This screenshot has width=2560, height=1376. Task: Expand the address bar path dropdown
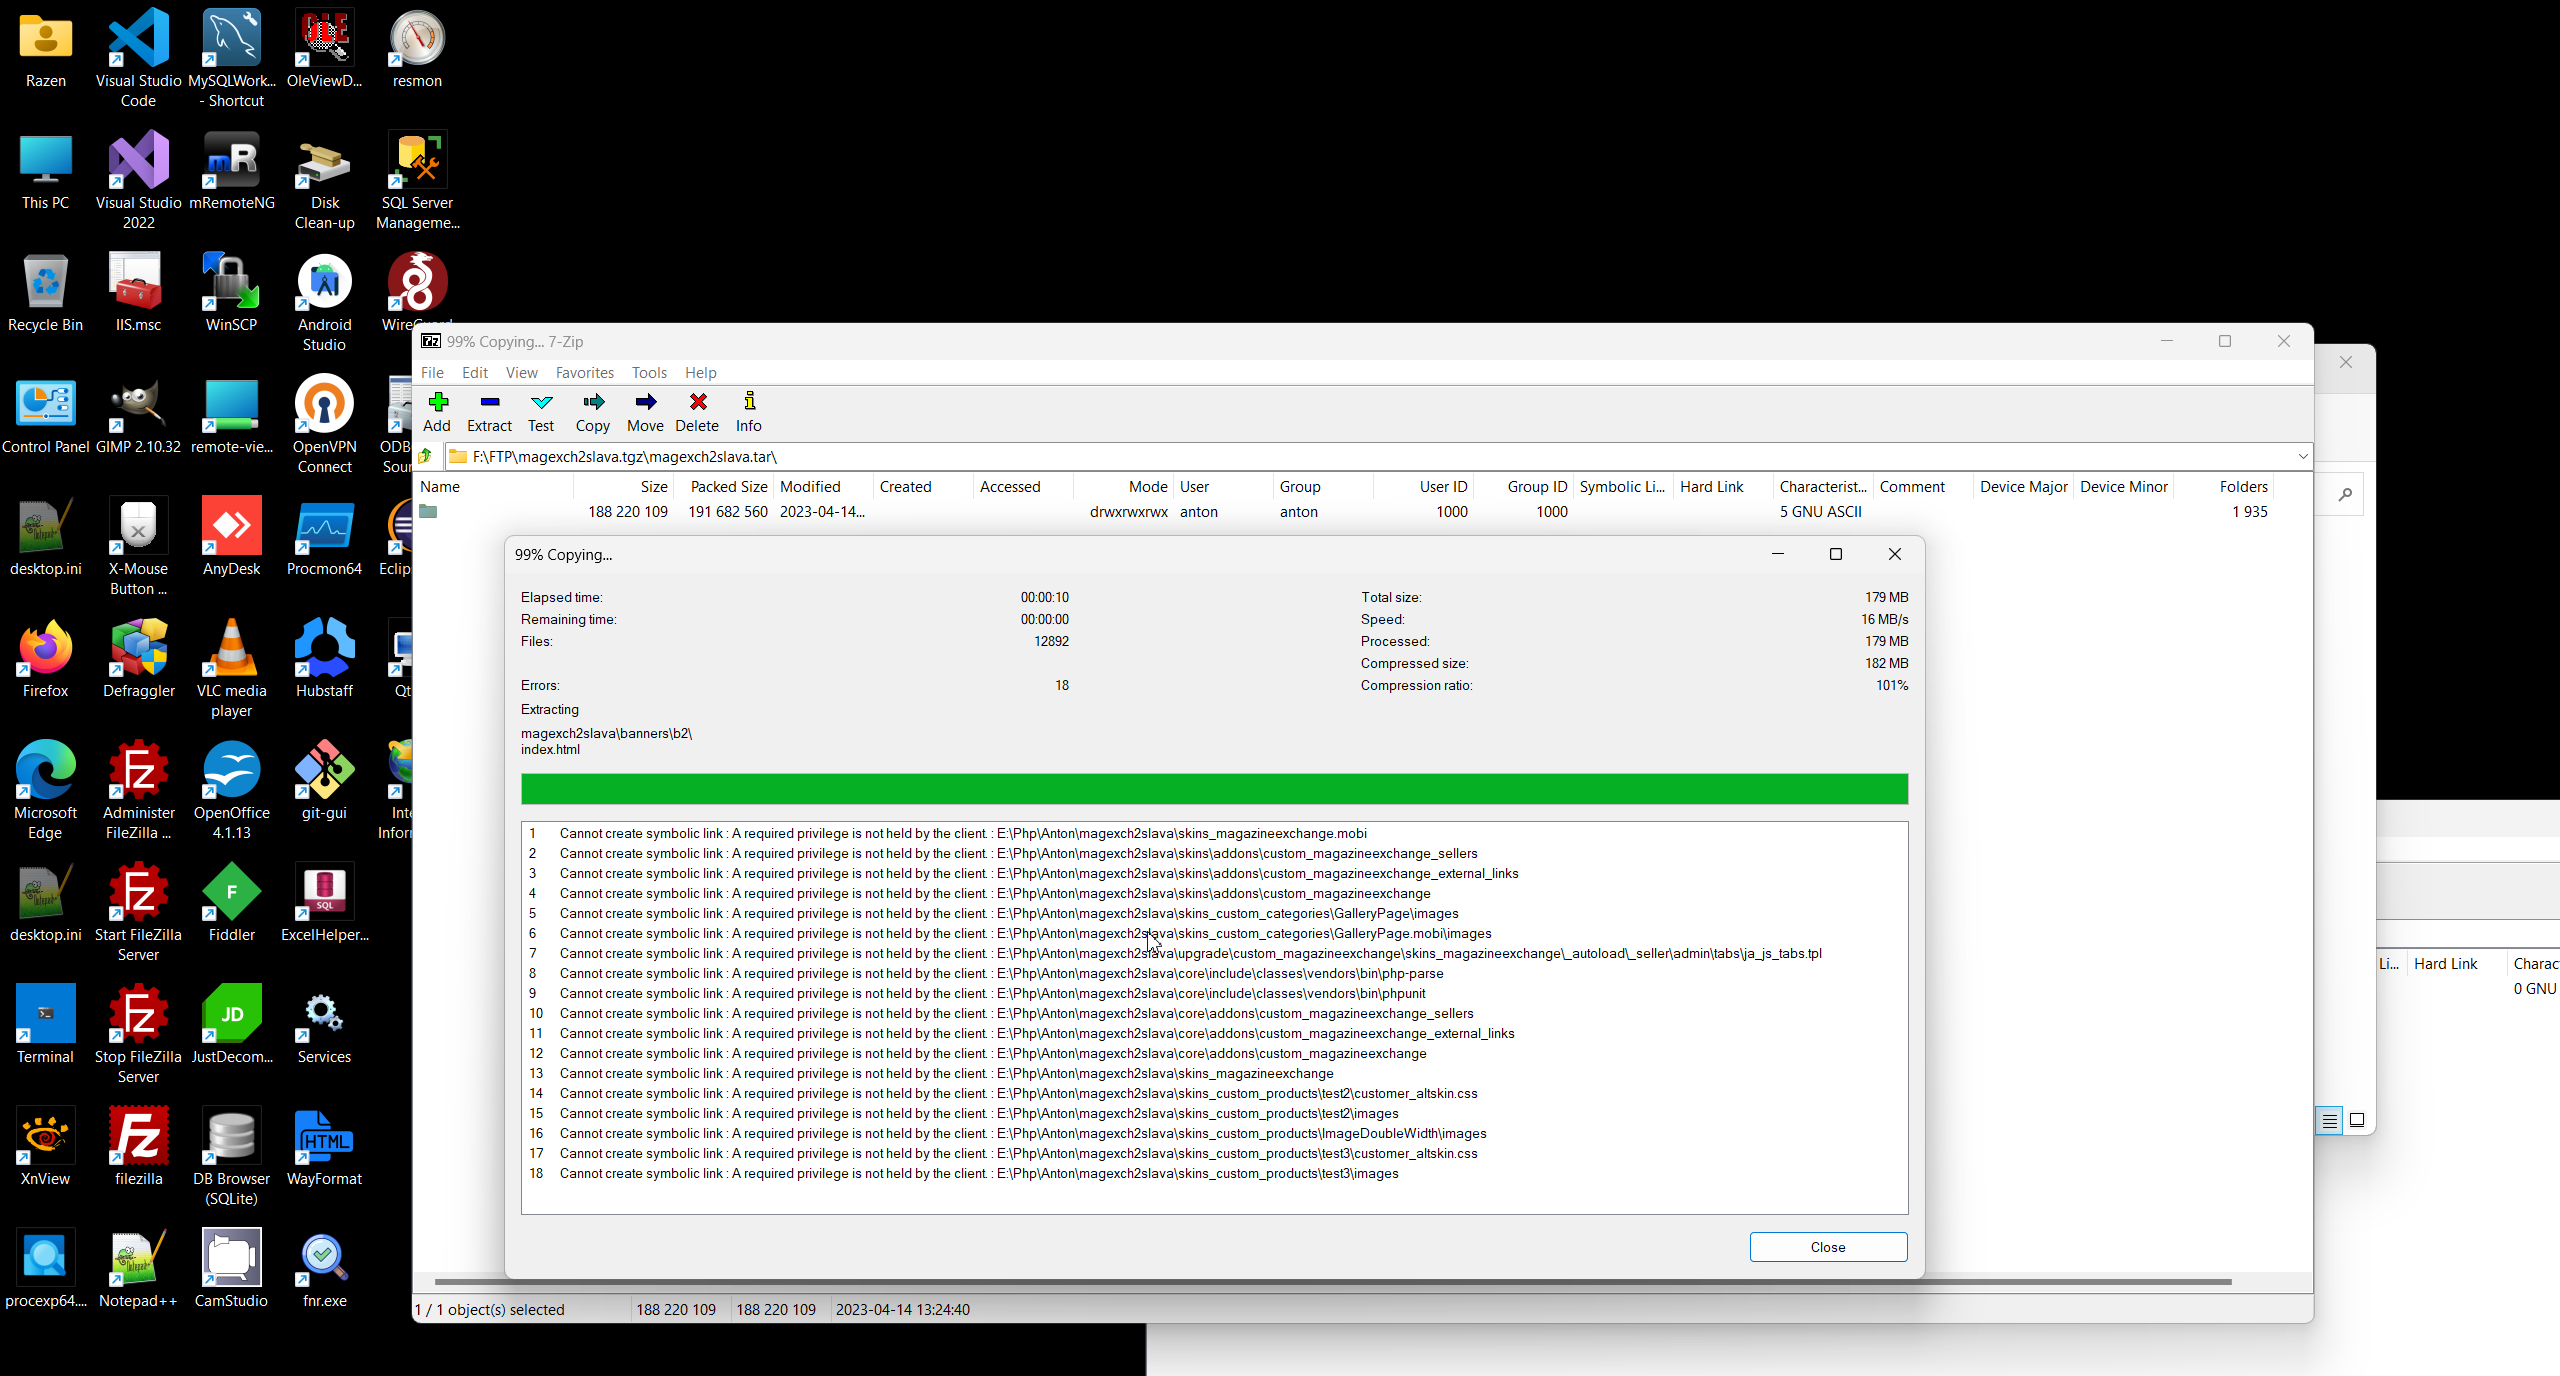pos(2302,456)
